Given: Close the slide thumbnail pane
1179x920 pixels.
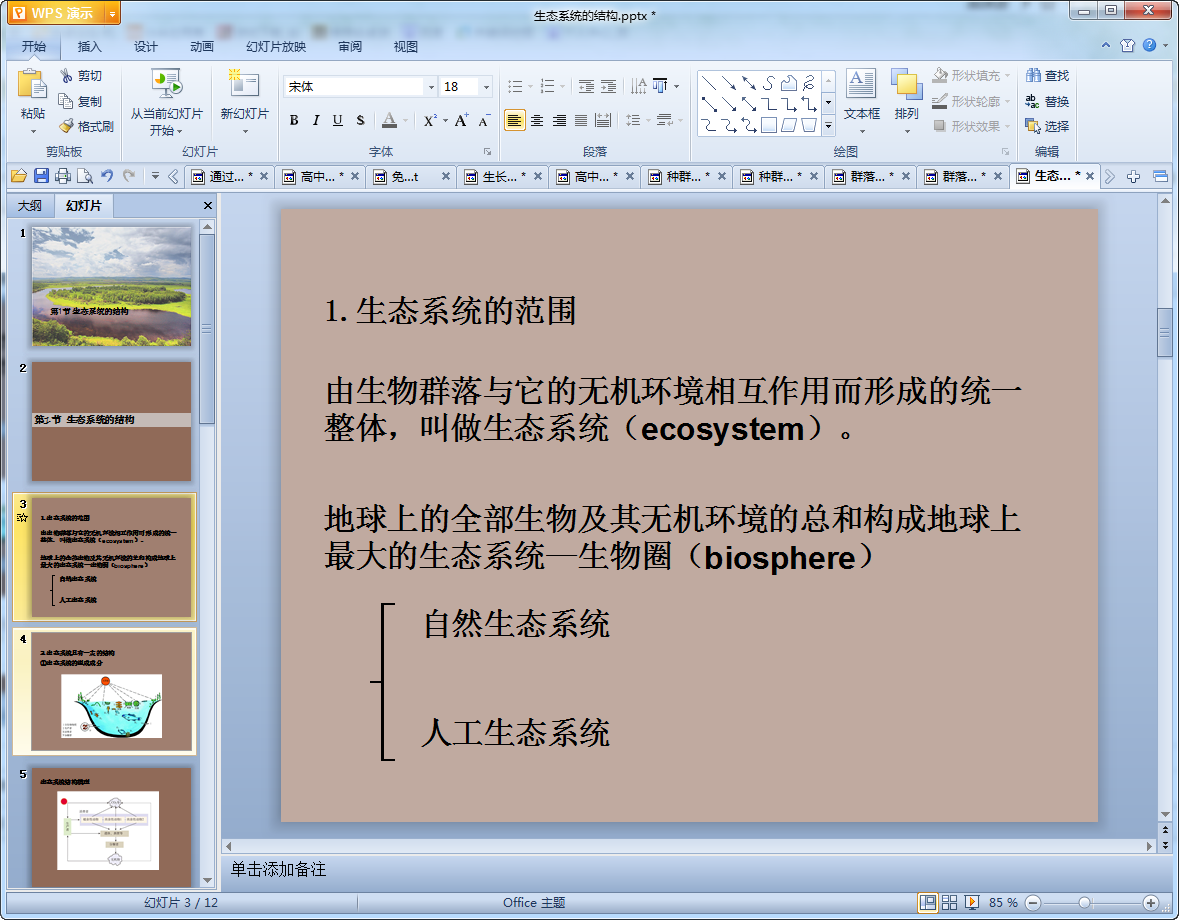Looking at the screenshot, I should coord(208,205).
